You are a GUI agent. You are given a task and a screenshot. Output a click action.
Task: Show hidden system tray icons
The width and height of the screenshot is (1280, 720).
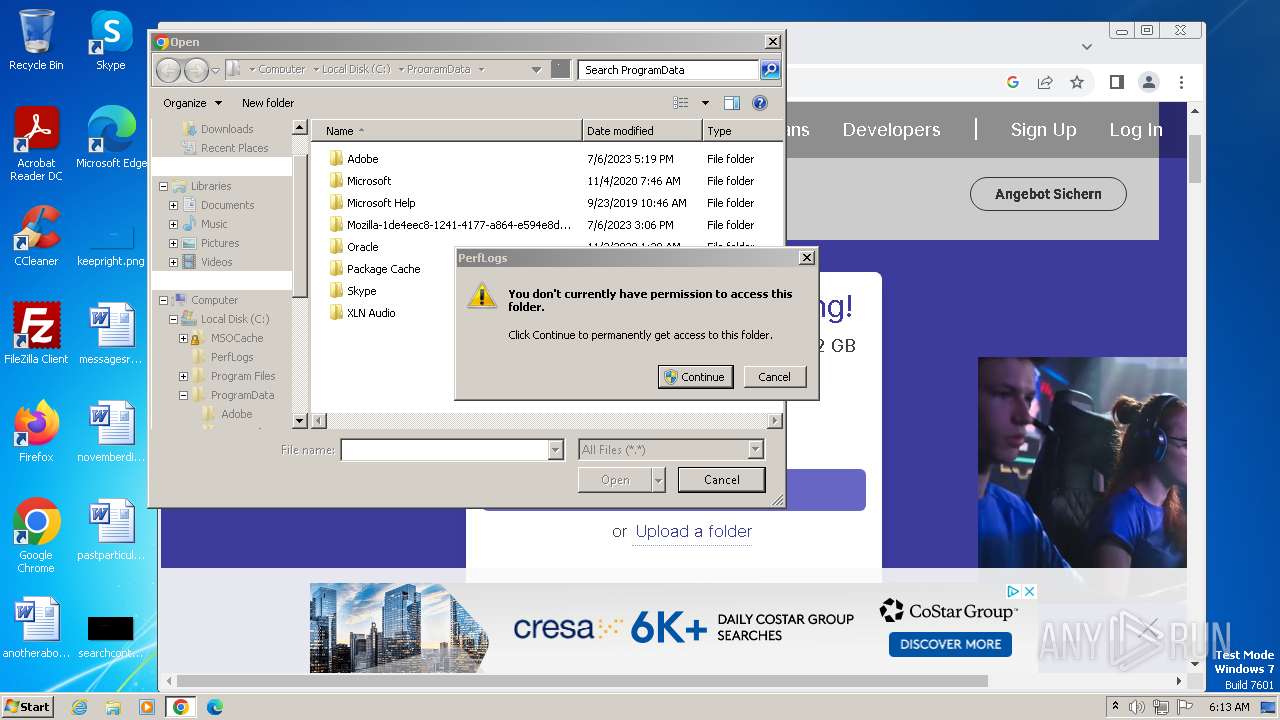(1115, 707)
